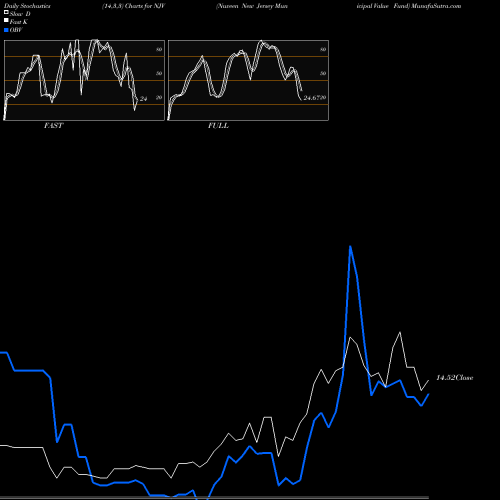This screenshot has width=500, height=500.
Task: Click the Fast K legend swatch
Action: (6, 20)
